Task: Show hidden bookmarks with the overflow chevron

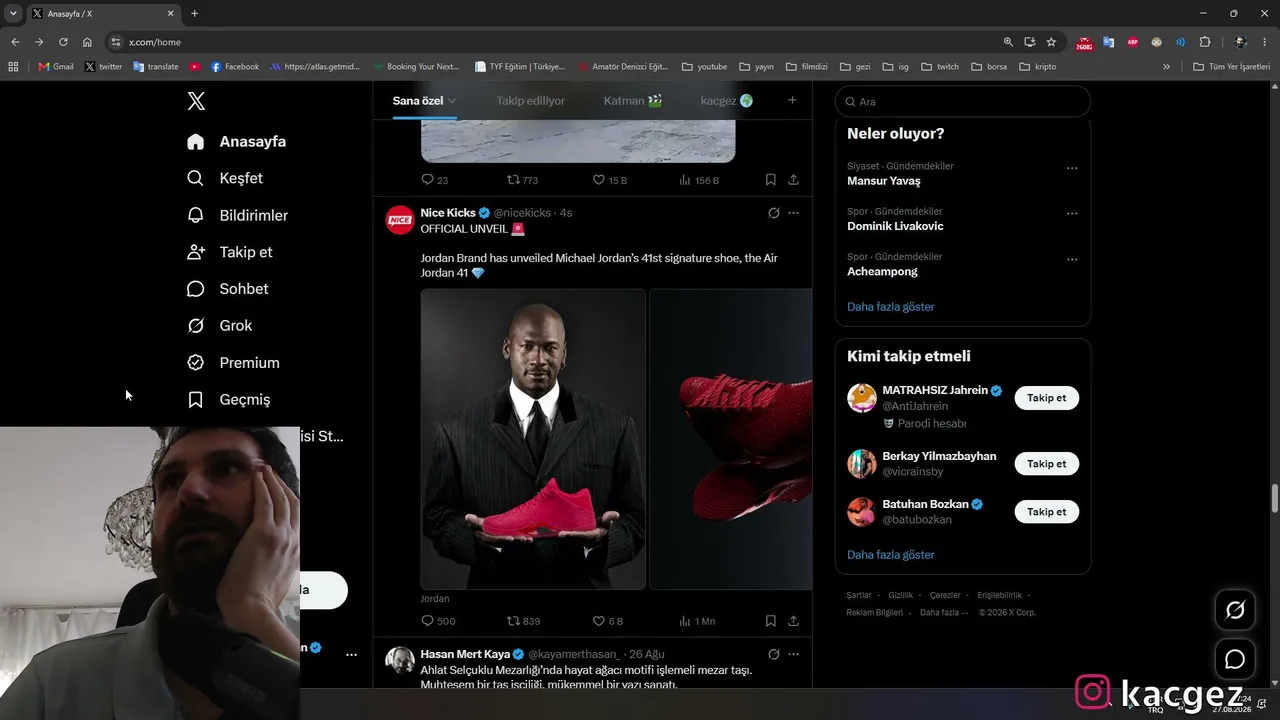Action: coord(1166,67)
